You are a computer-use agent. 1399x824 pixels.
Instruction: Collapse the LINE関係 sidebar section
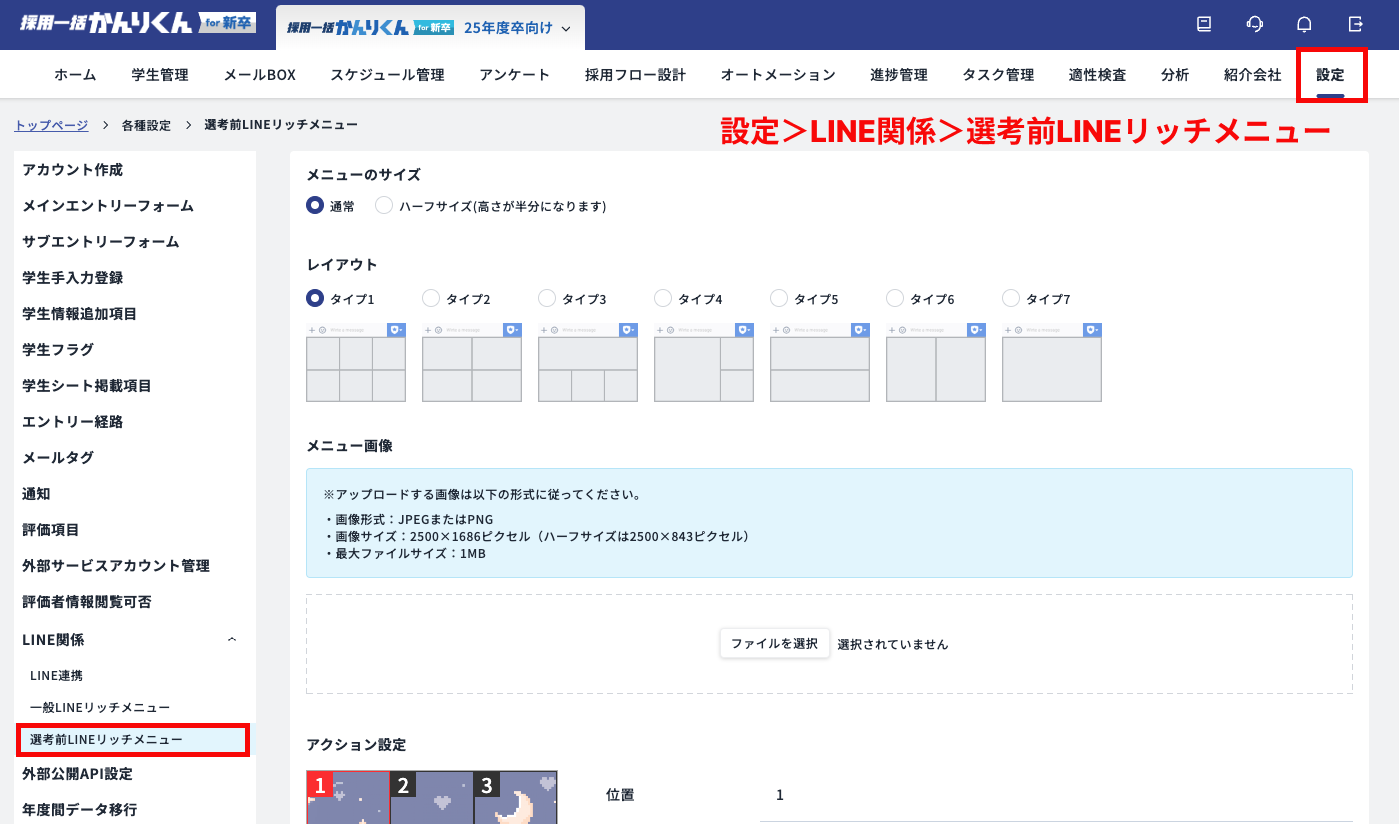(231, 638)
